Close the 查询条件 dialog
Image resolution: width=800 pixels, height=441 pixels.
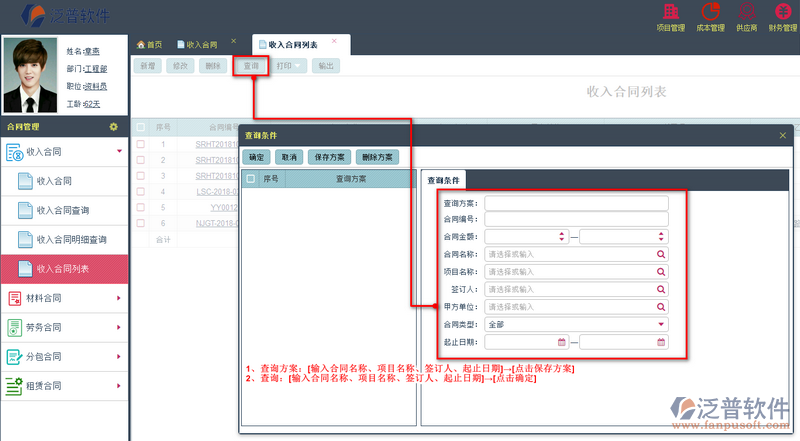783,135
